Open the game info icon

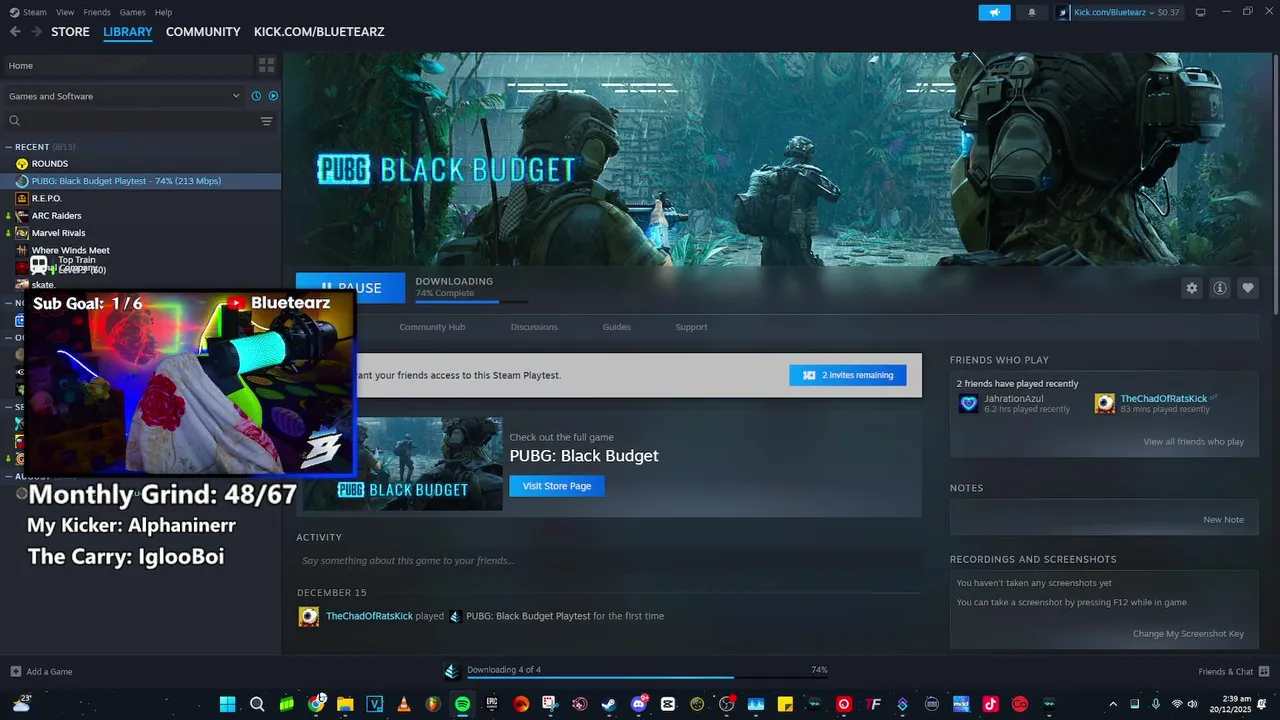(1220, 288)
